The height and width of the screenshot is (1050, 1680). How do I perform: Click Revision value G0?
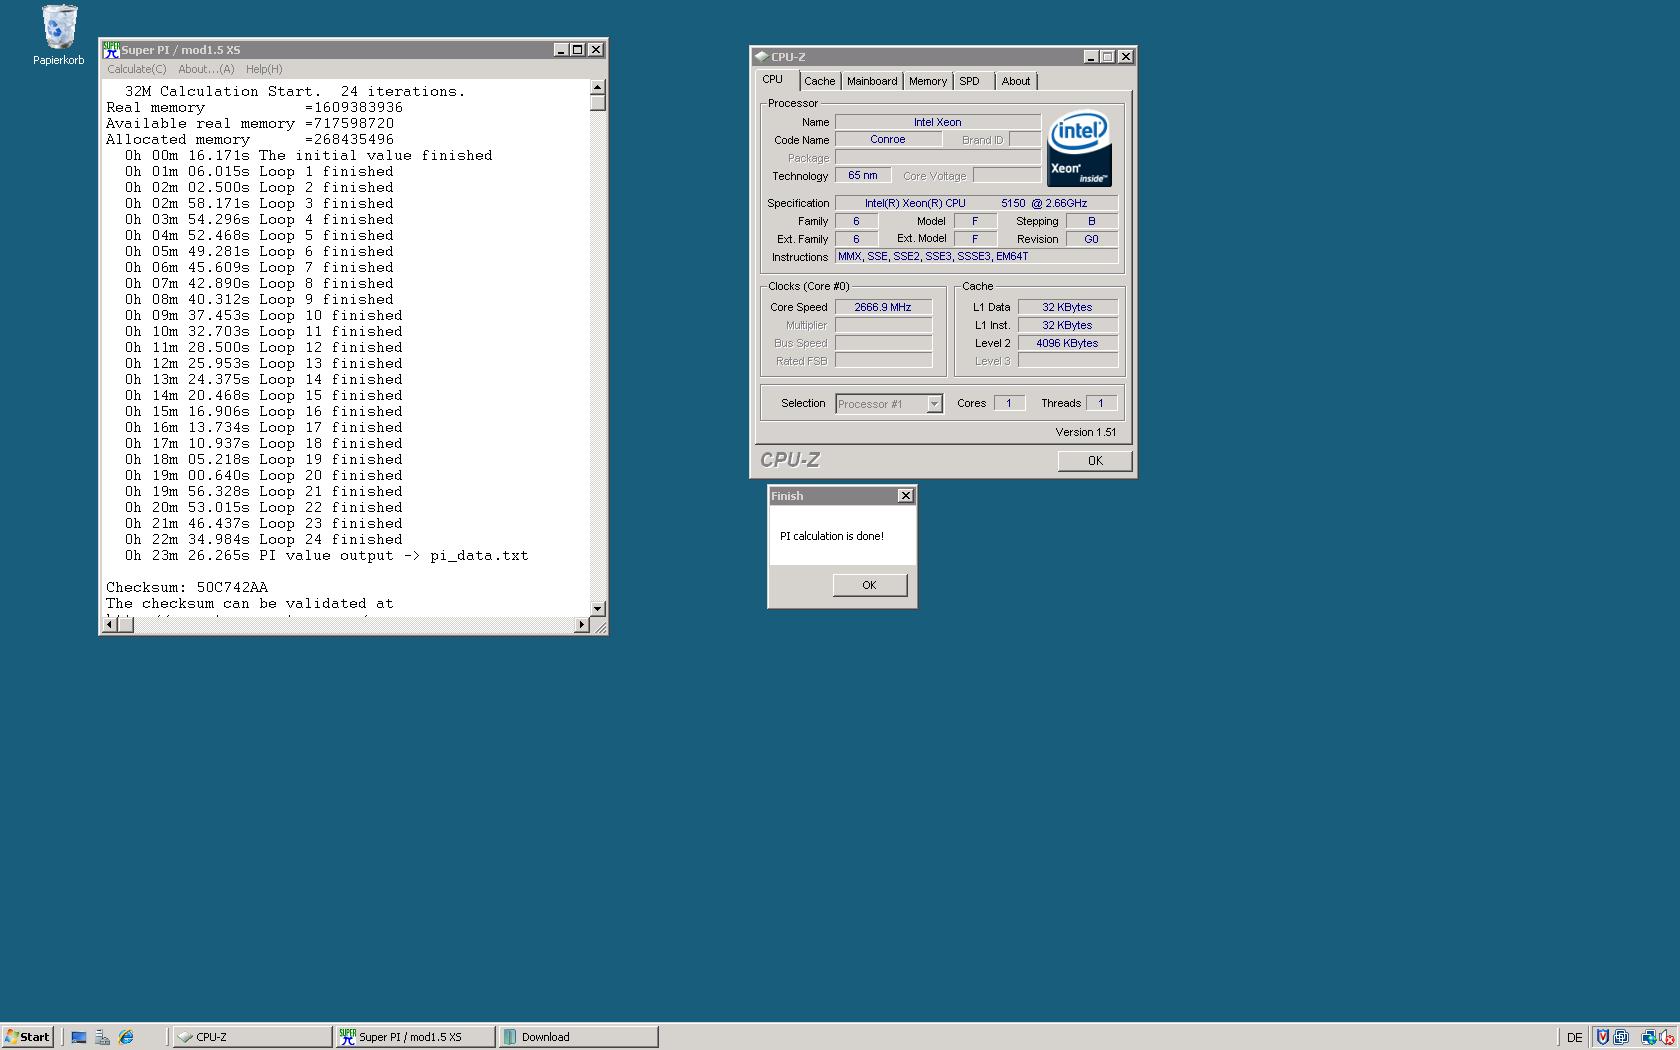[1091, 239]
